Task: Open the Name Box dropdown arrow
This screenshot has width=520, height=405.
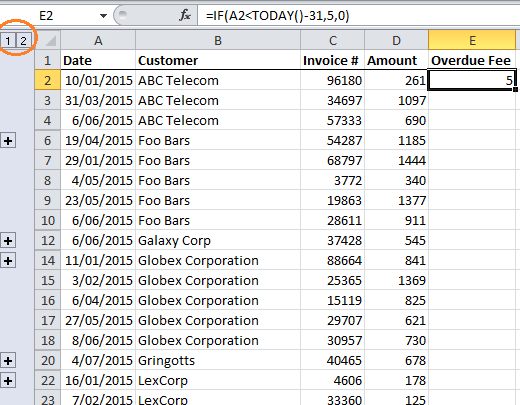Action: [103, 16]
